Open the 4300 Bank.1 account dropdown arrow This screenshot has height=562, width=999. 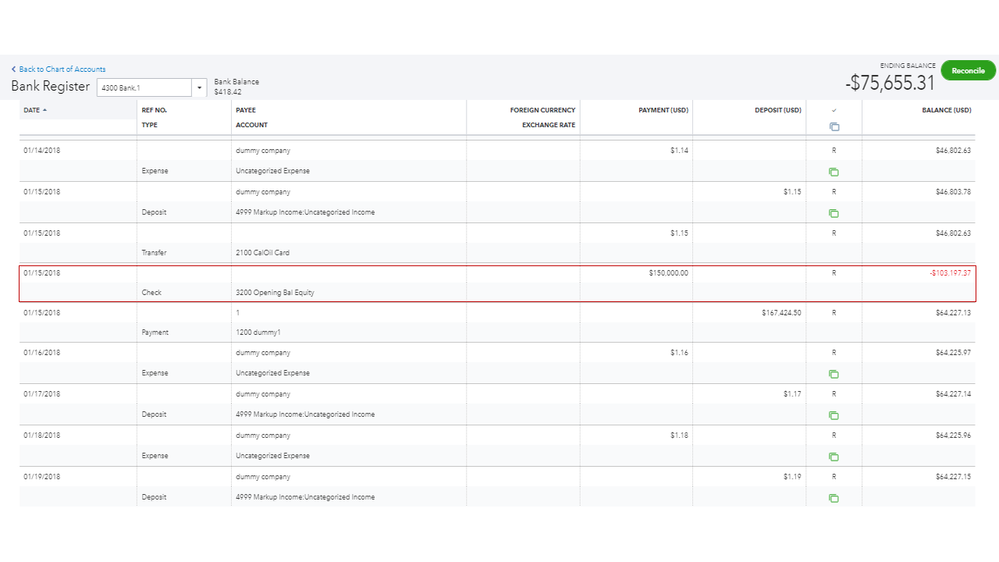(199, 88)
